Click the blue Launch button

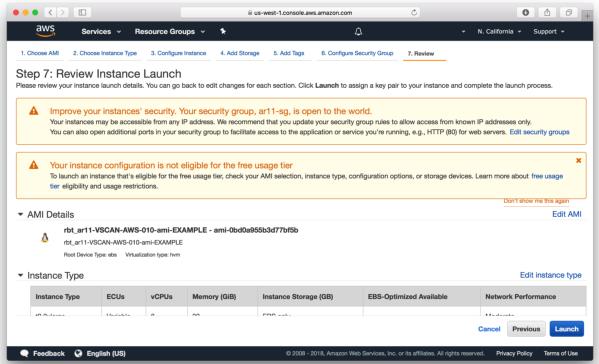tap(567, 329)
